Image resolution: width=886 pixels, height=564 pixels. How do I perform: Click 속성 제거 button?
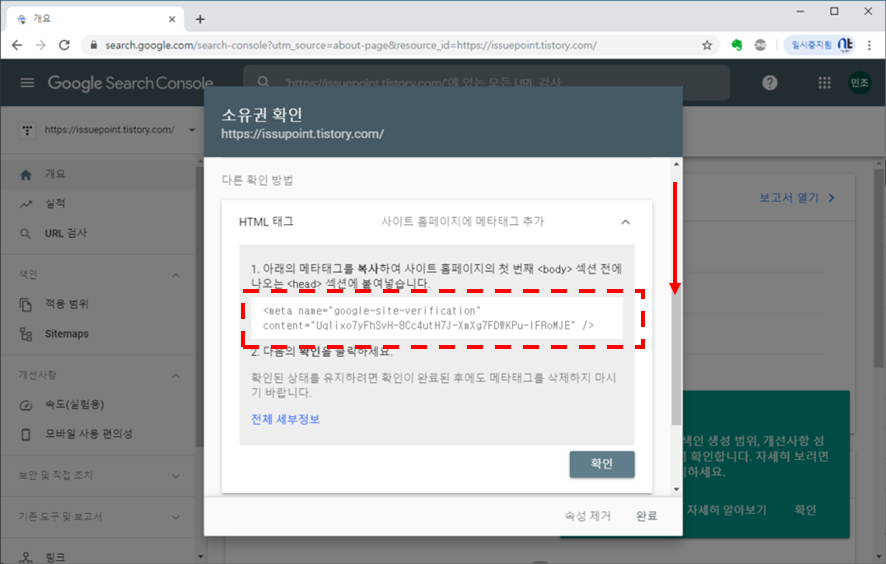(x=588, y=516)
